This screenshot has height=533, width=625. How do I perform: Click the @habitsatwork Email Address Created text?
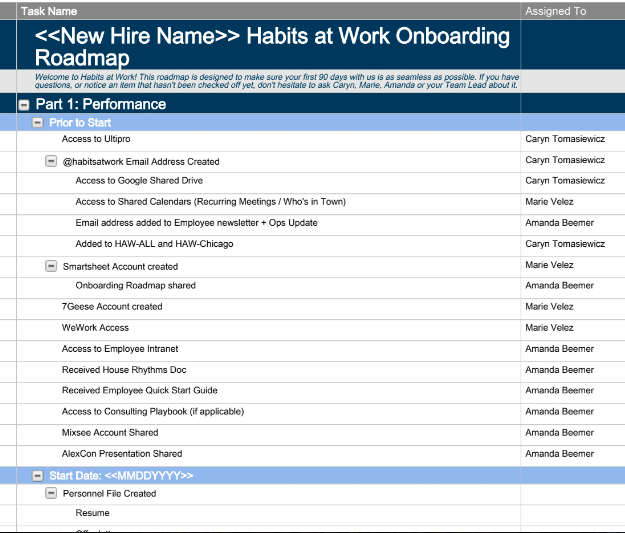141,162
